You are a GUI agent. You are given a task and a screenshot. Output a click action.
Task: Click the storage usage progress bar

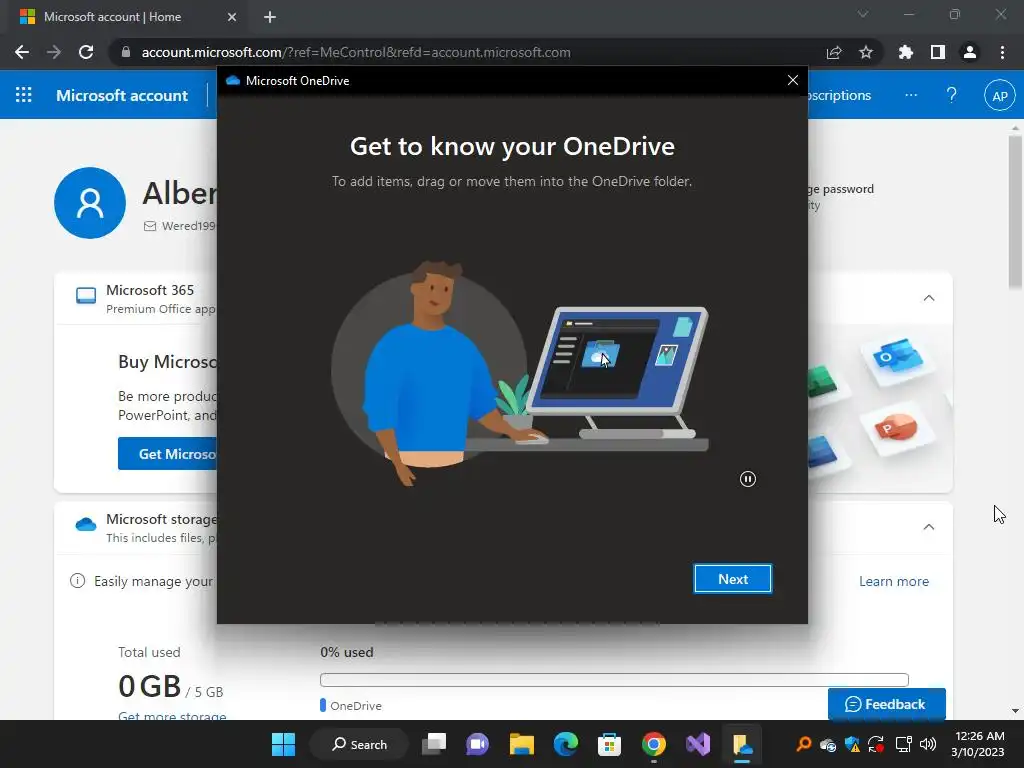[x=614, y=680]
